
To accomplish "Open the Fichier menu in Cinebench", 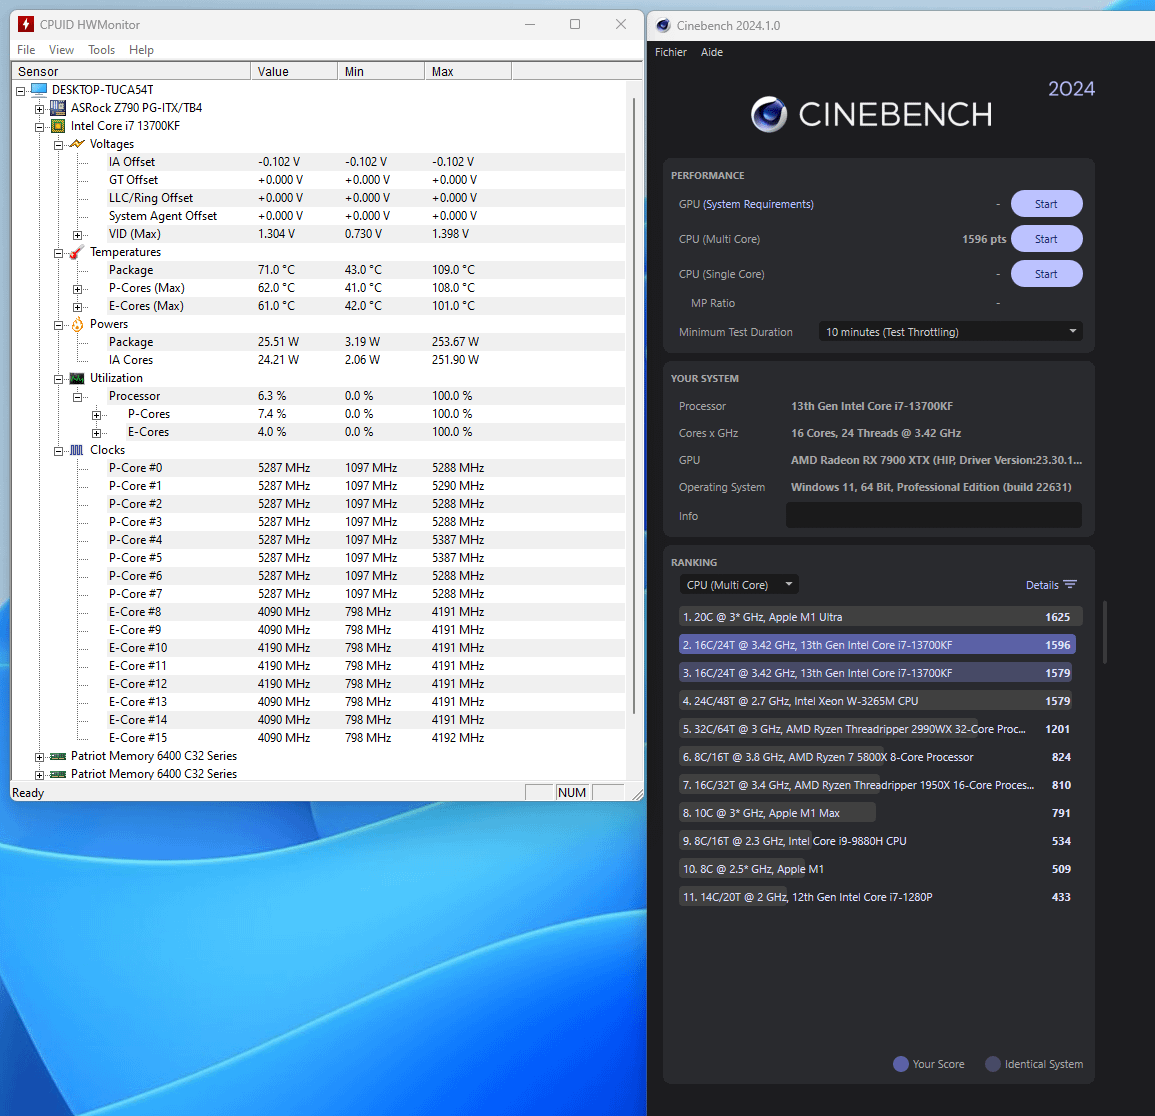I will (670, 52).
